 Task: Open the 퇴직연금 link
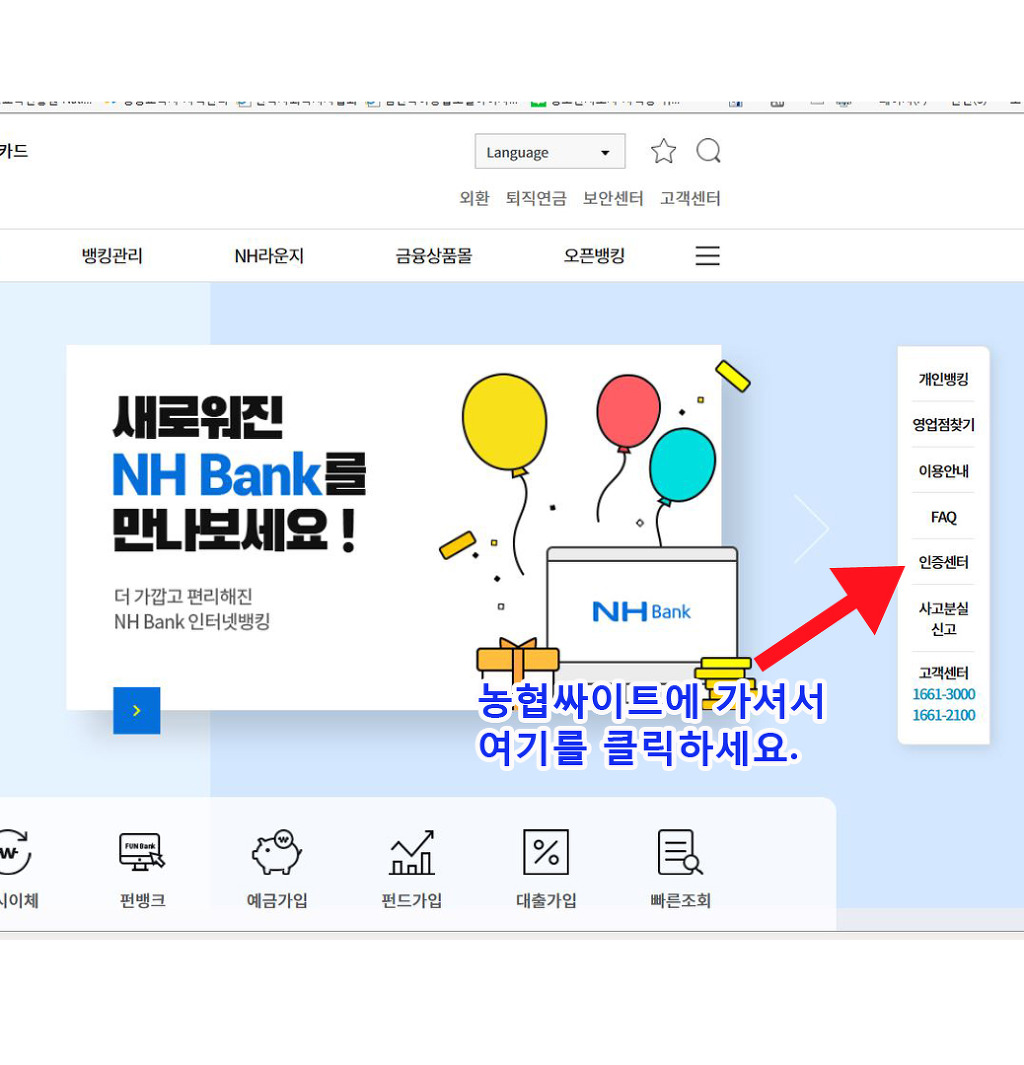click(x=536, y=198)
